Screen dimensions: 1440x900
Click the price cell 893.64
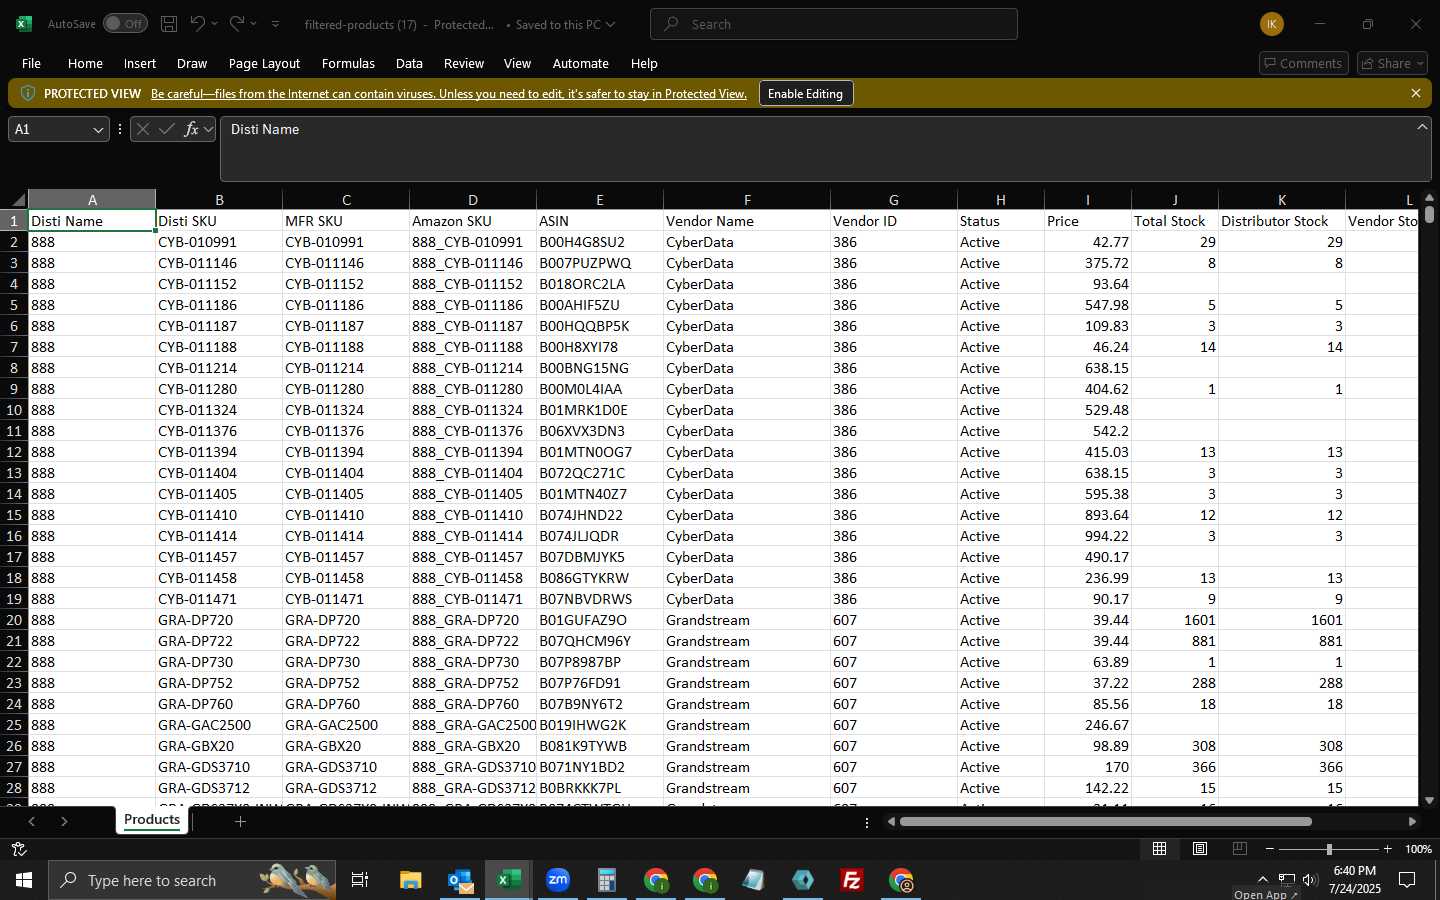(1087, 515)
